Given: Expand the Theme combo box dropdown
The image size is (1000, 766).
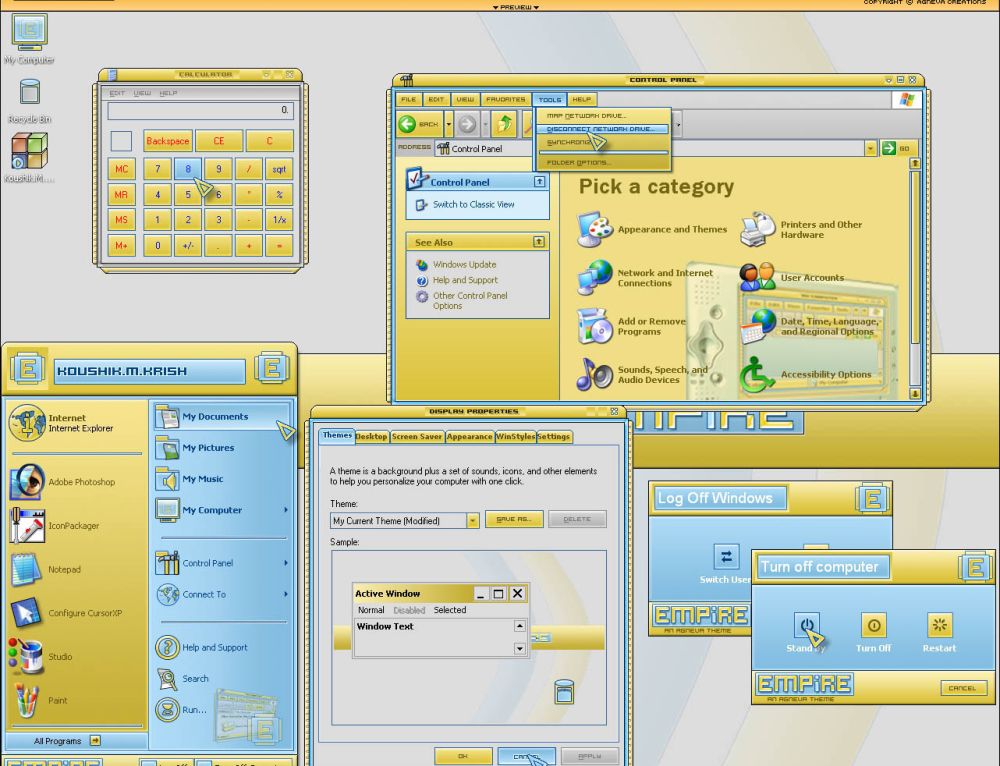Looking at the screenshot, I should pos(473,520).
